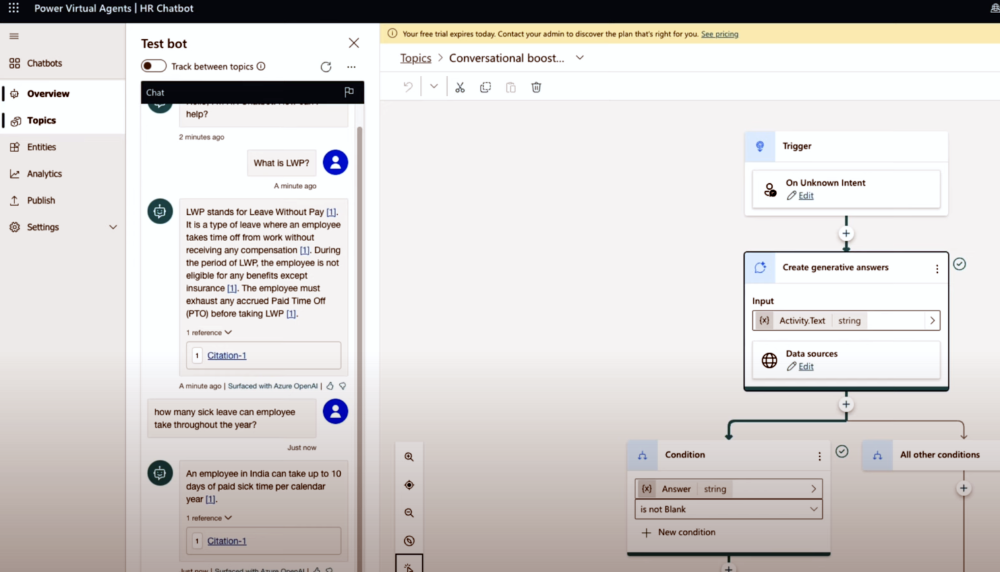Viewport: 1000px width, 572px height.
Task: Close the Test bot panel
Action: click(354, 43)
